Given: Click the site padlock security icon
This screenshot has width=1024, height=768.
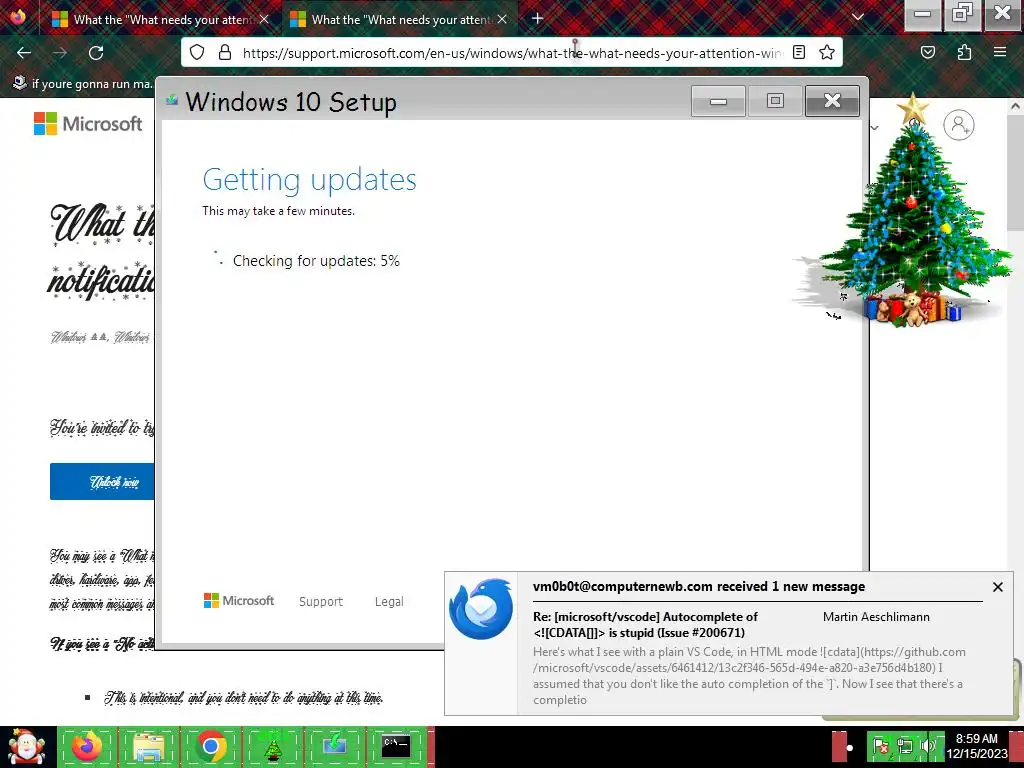Looking at the screenshot, I should click(225, 52).
